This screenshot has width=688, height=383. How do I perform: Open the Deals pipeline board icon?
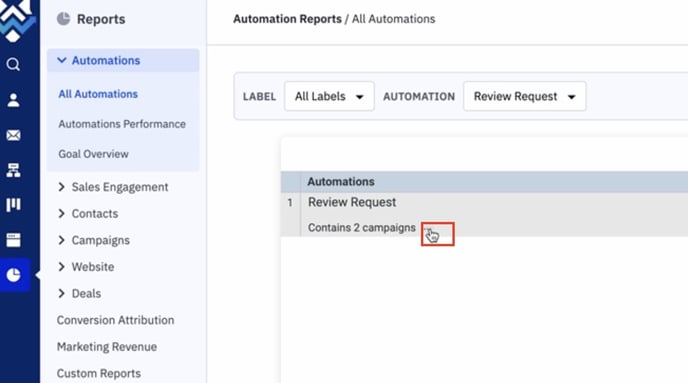tap(13, 205)
